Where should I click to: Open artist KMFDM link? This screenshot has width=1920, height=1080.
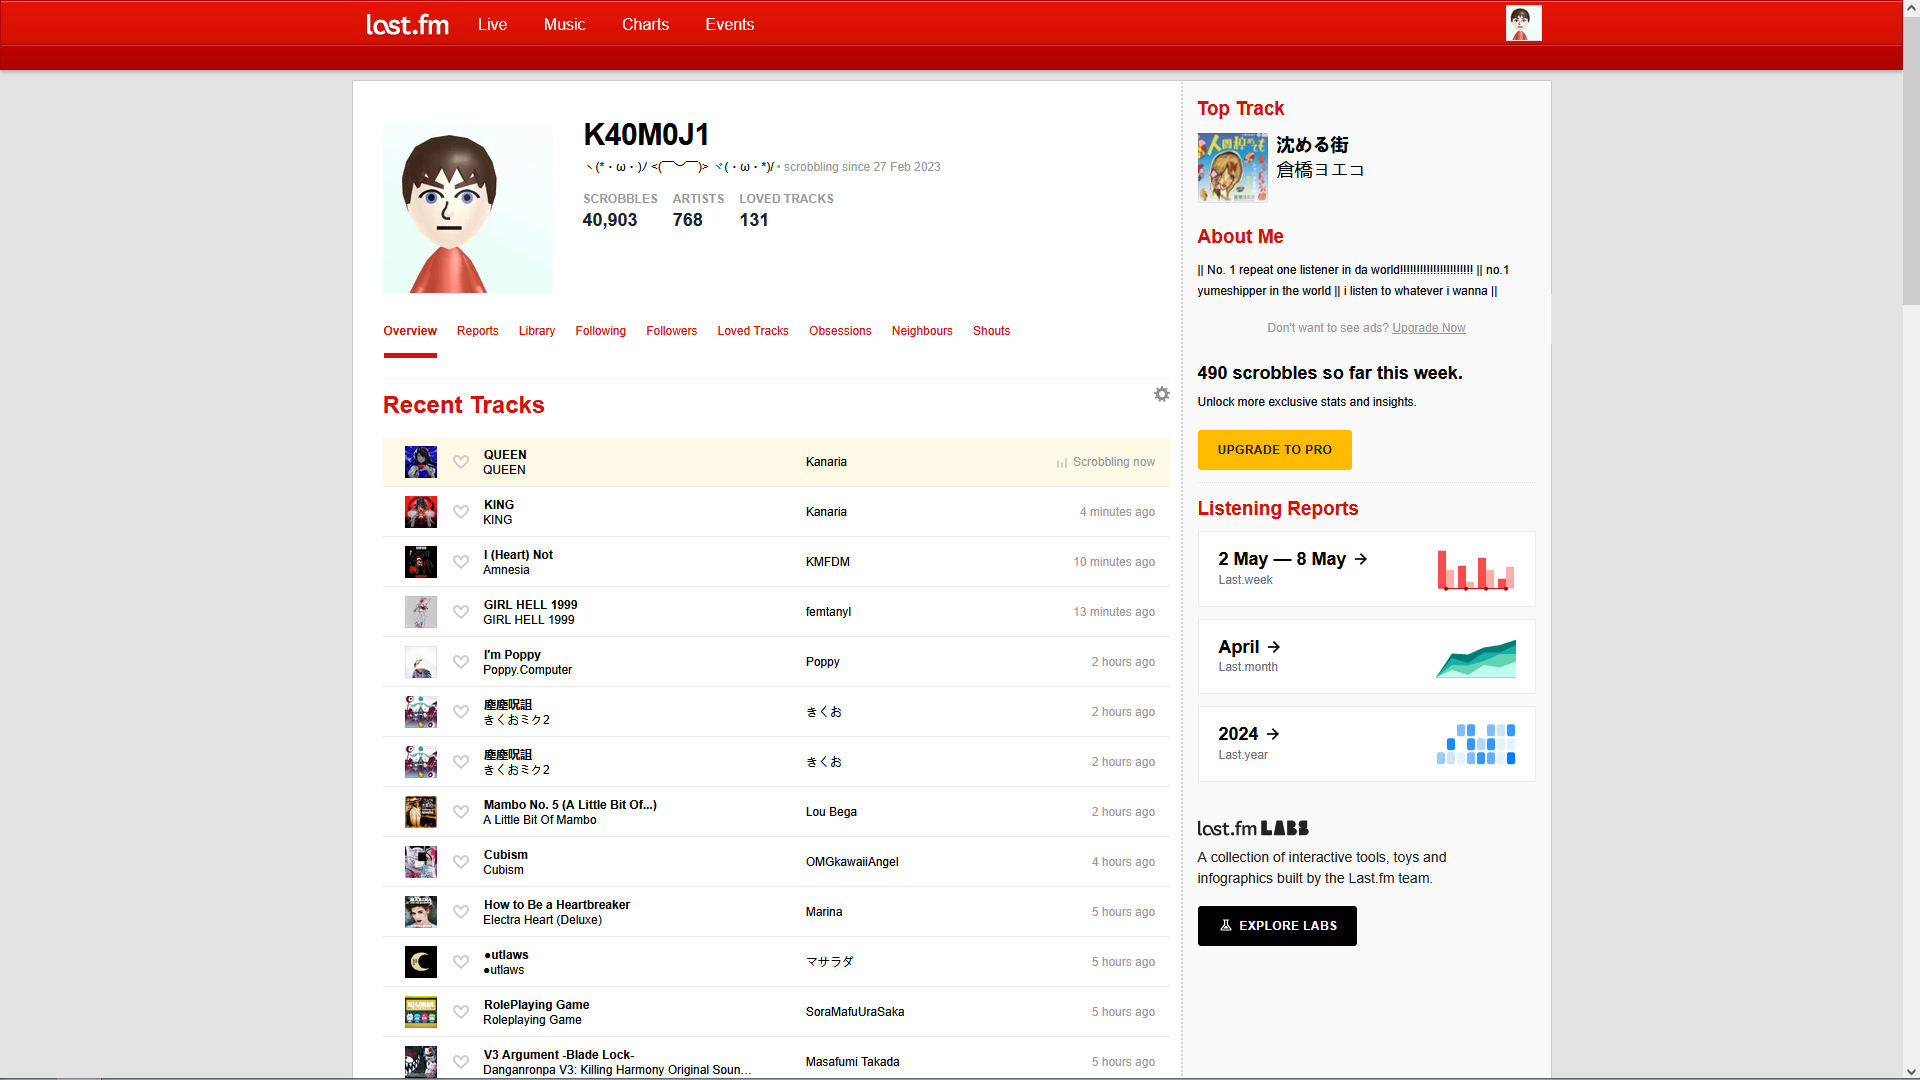[x=827, y=562]
